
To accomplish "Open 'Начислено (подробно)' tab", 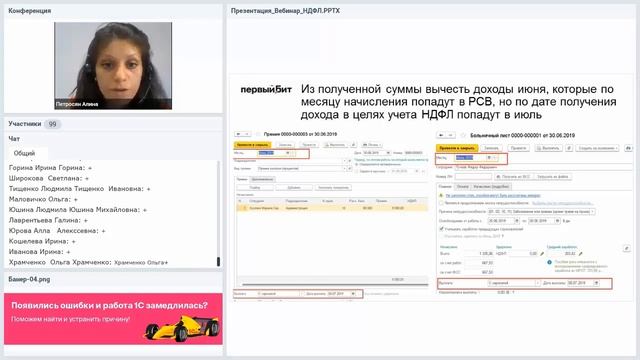I will tap(491, 187).
